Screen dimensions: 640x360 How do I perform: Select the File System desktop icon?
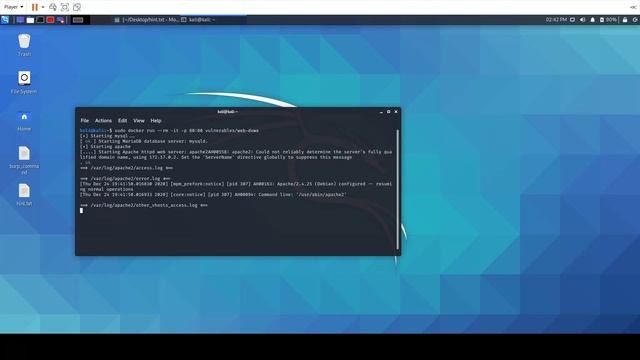point(24,82)
